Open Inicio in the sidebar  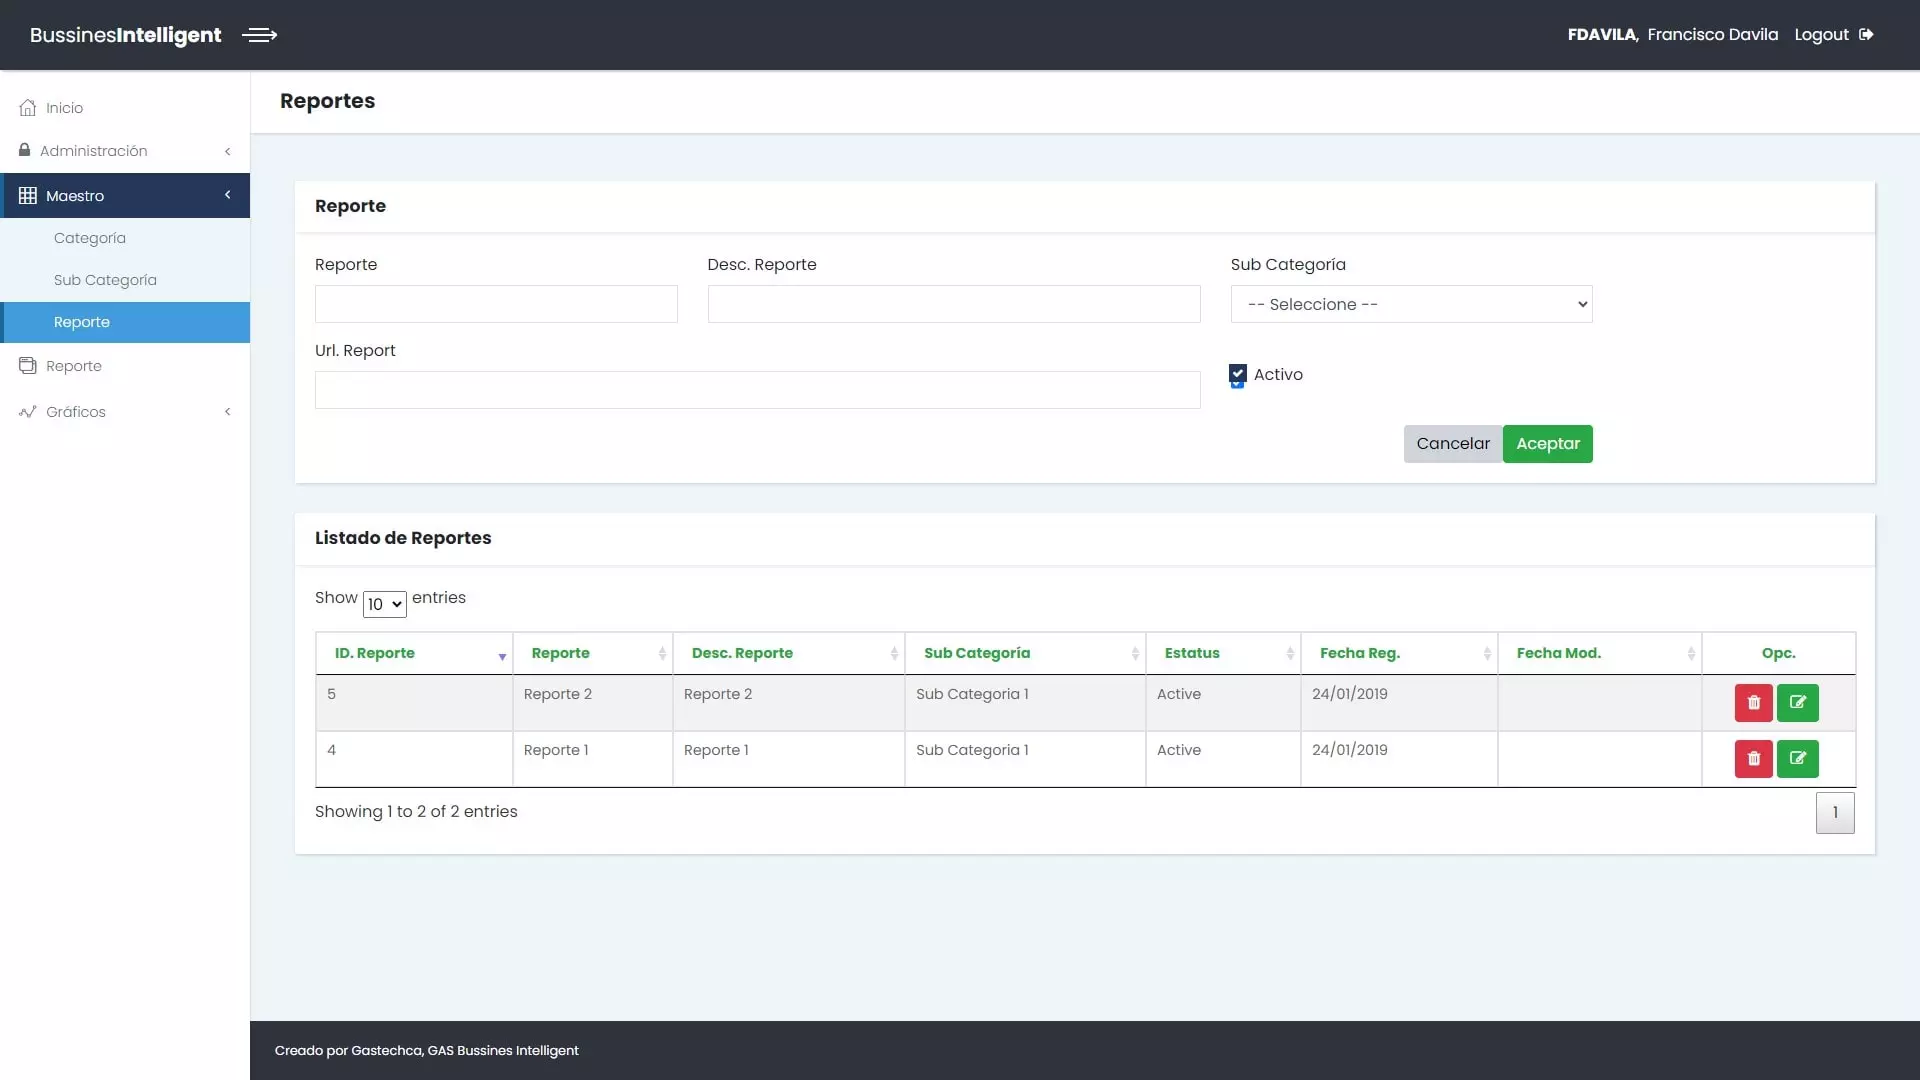[x=125, y=108]
